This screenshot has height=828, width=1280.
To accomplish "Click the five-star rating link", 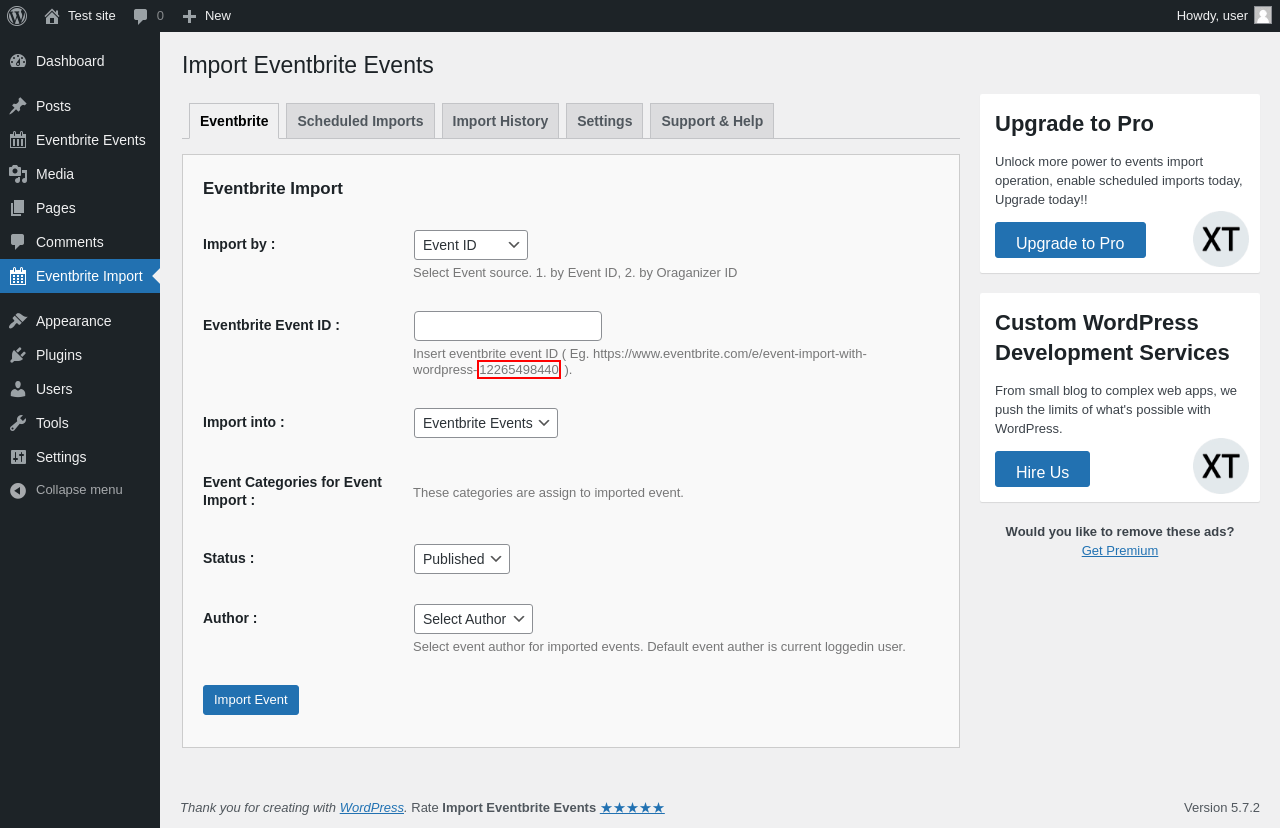I will coord(632,807).
